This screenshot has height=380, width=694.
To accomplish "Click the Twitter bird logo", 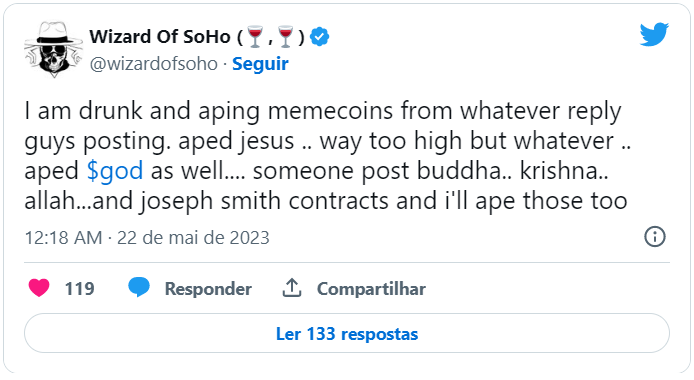I will pos(654,34).
